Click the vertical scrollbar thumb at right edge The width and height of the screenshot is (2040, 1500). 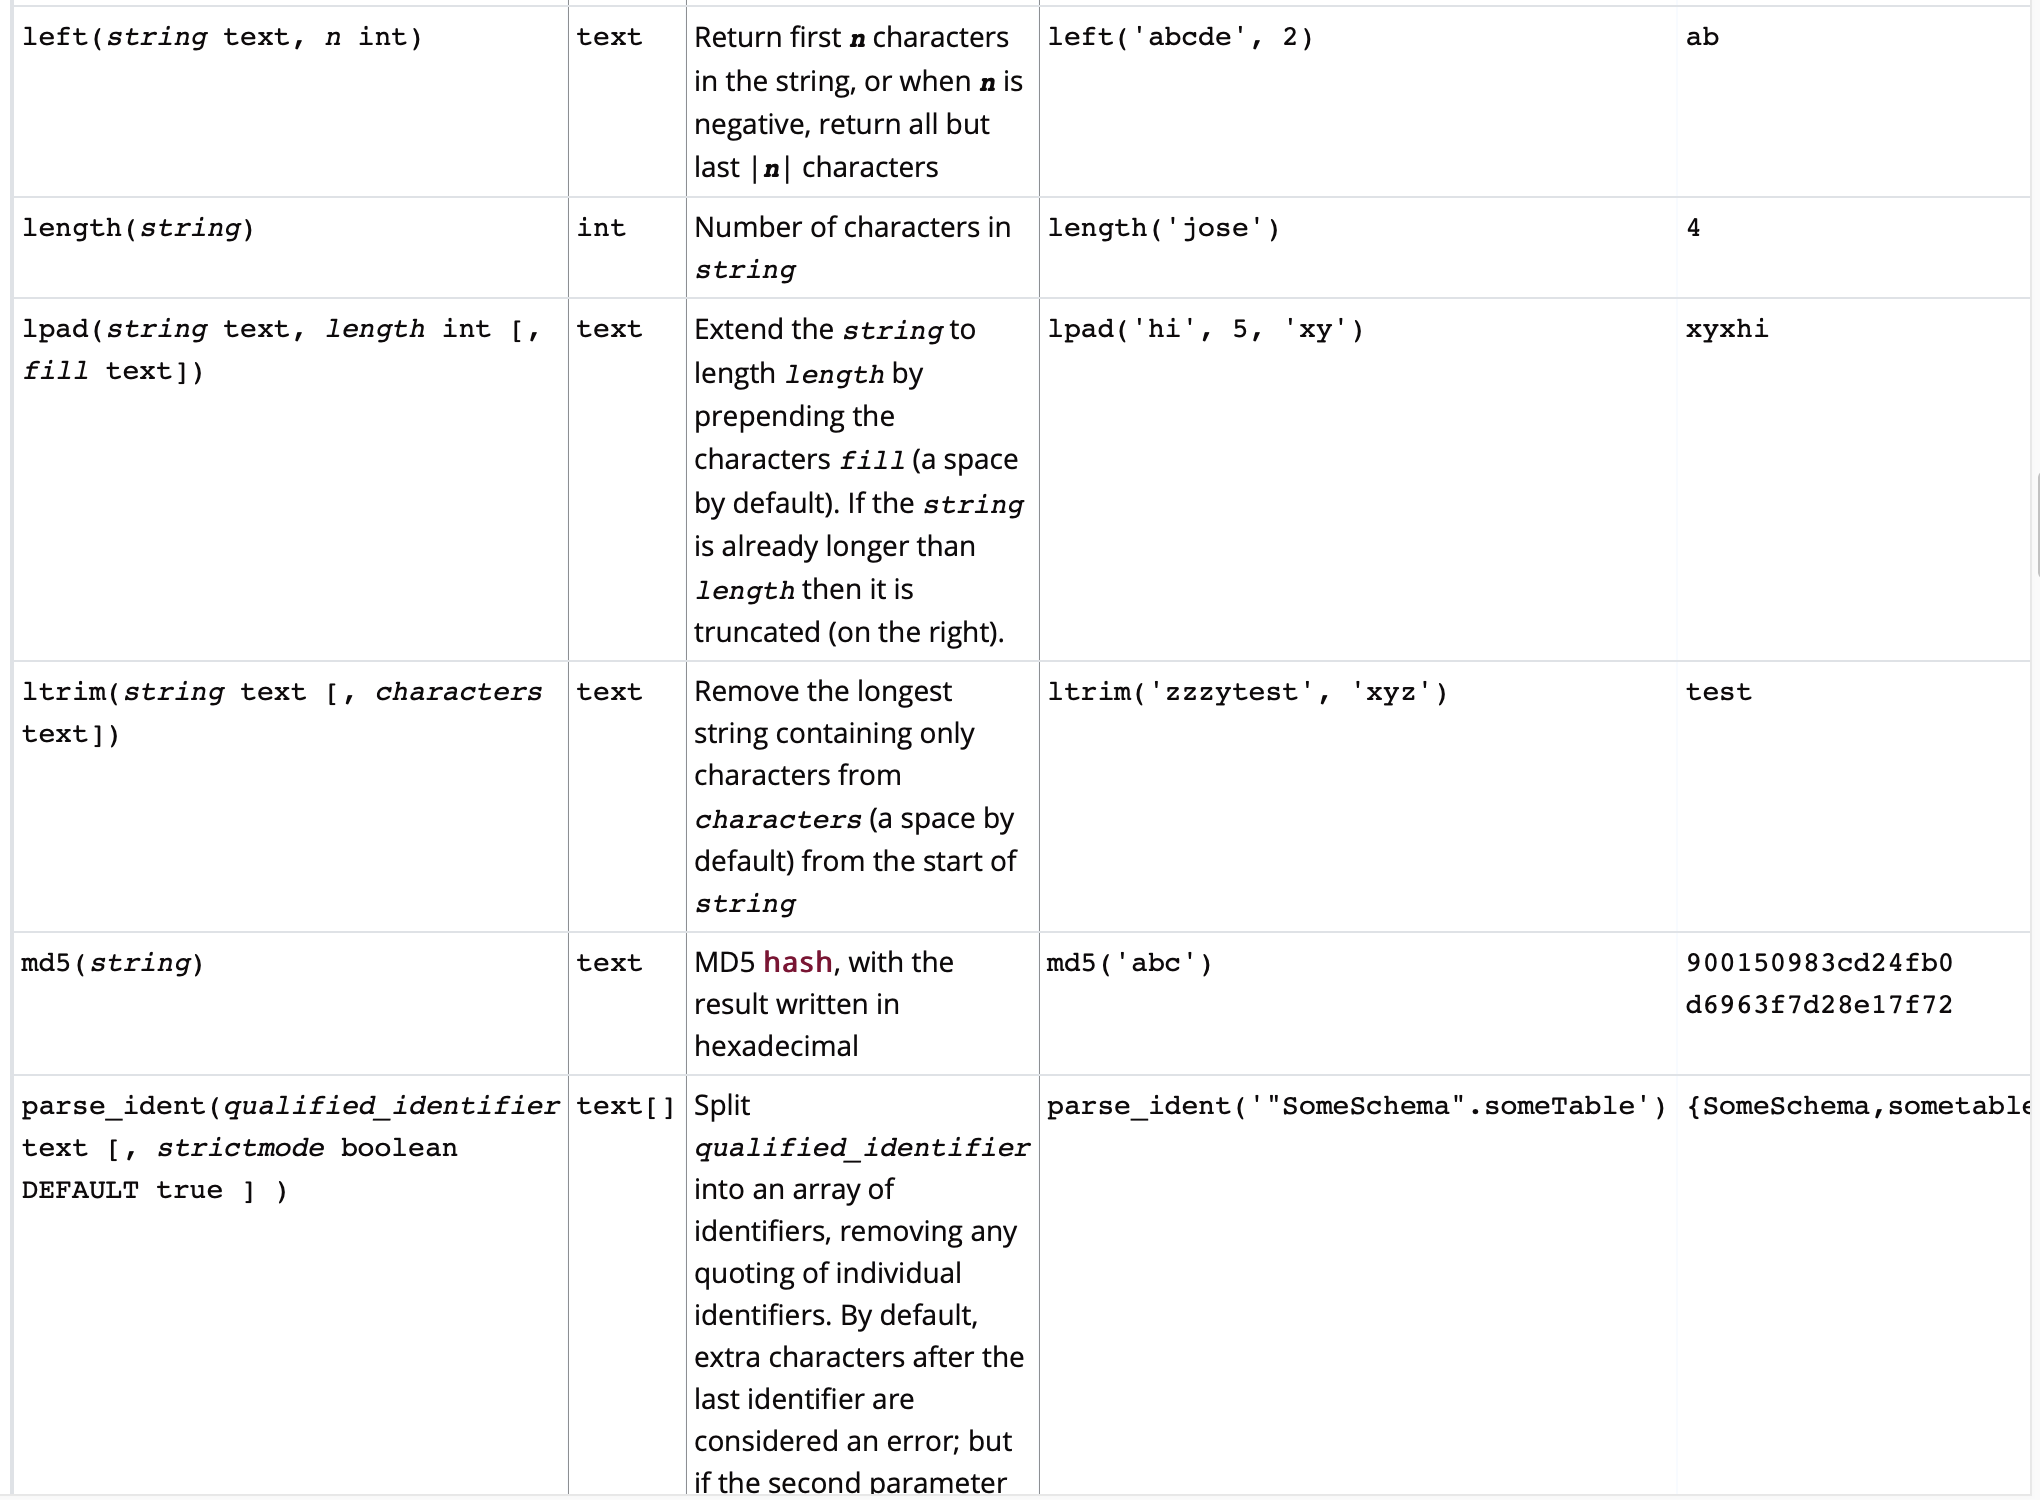point(2037,527)
